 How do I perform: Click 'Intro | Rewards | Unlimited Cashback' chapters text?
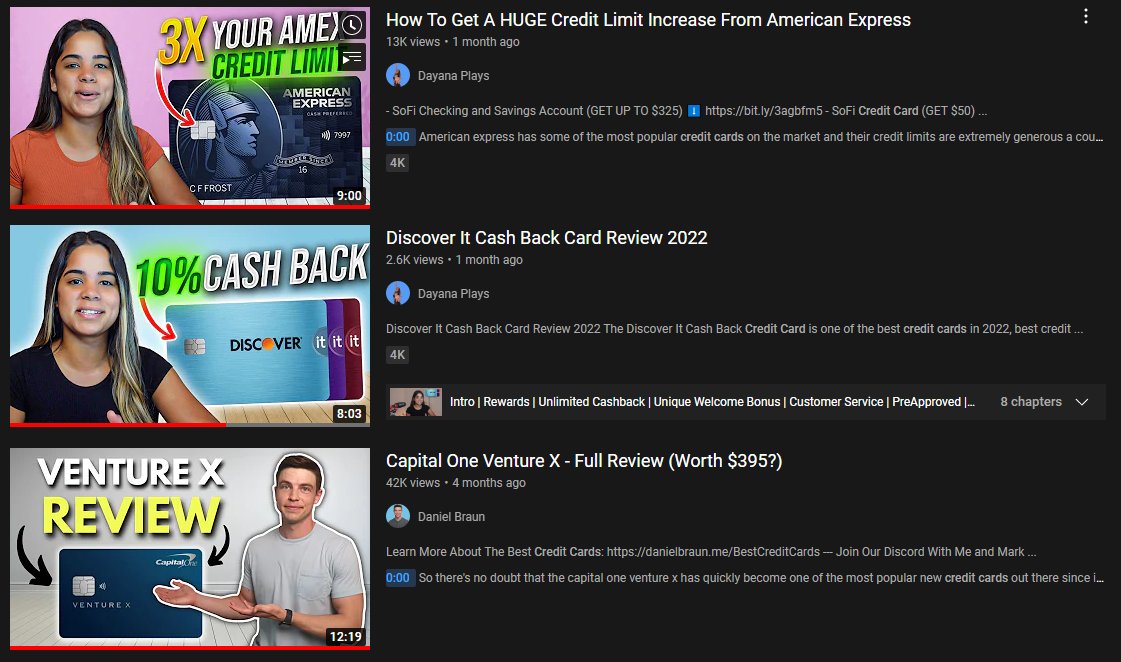[712, 402]
